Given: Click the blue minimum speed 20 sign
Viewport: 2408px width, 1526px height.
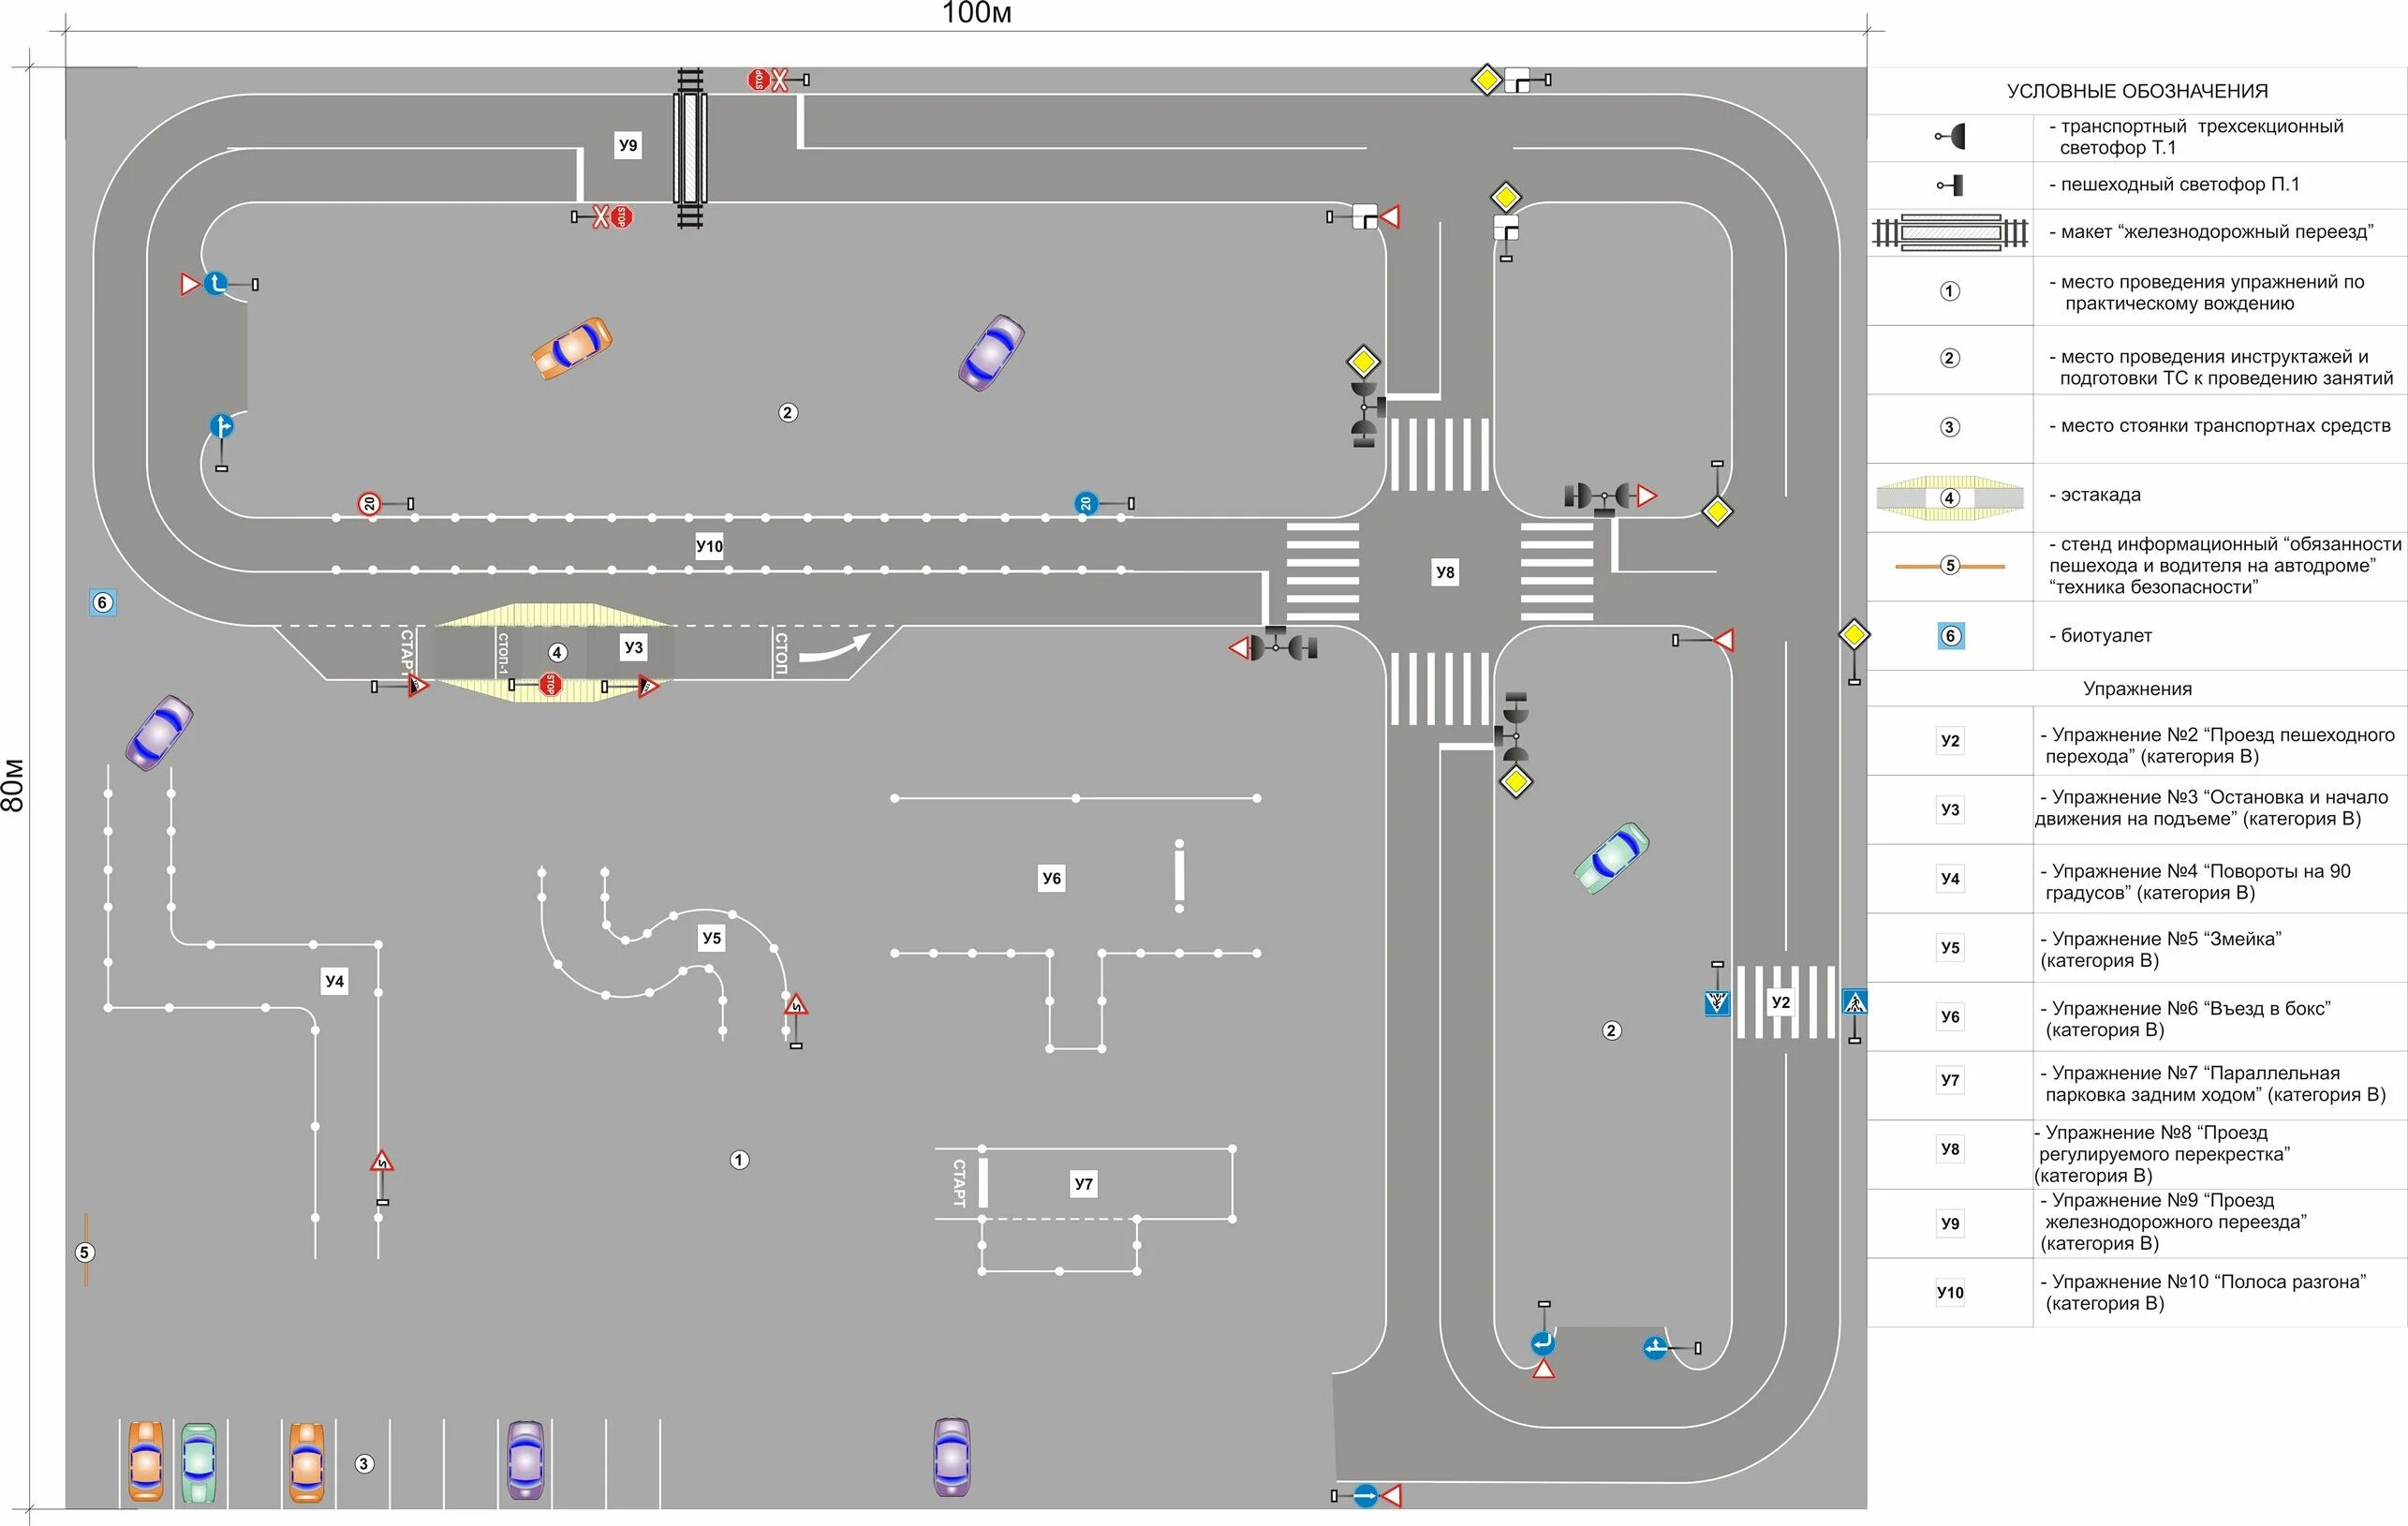Looking at the screenshot, I should coord(1086,504).
